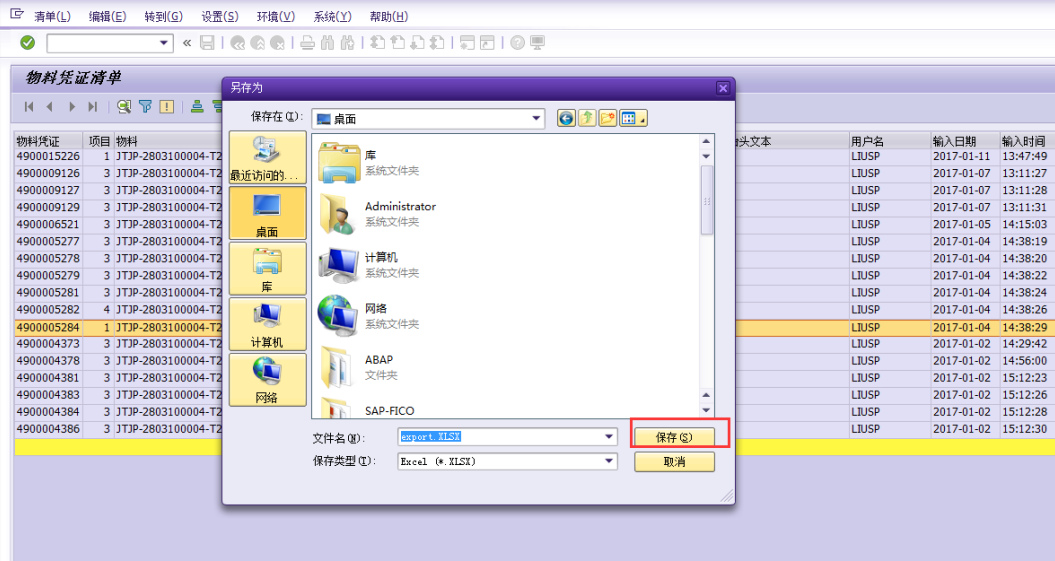Go to first entry in the list toolbar
This screenshot has width=1055, height=561.
click(x=29, y=106)
